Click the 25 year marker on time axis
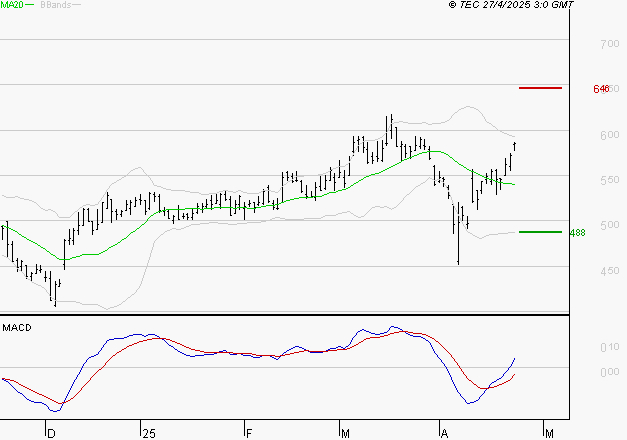This screenshot has width=627, height=440. click(x=149, y=433)
